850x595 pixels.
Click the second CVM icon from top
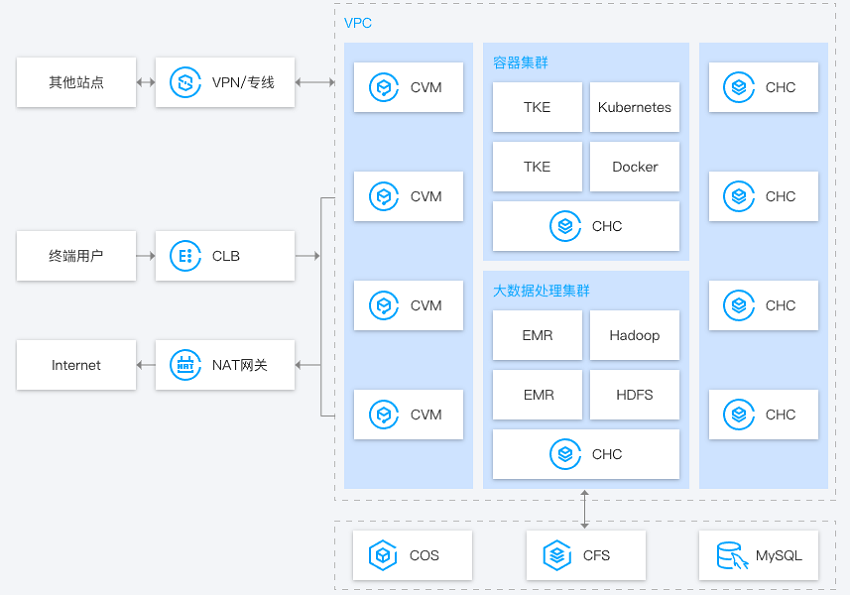coord(384,196)
